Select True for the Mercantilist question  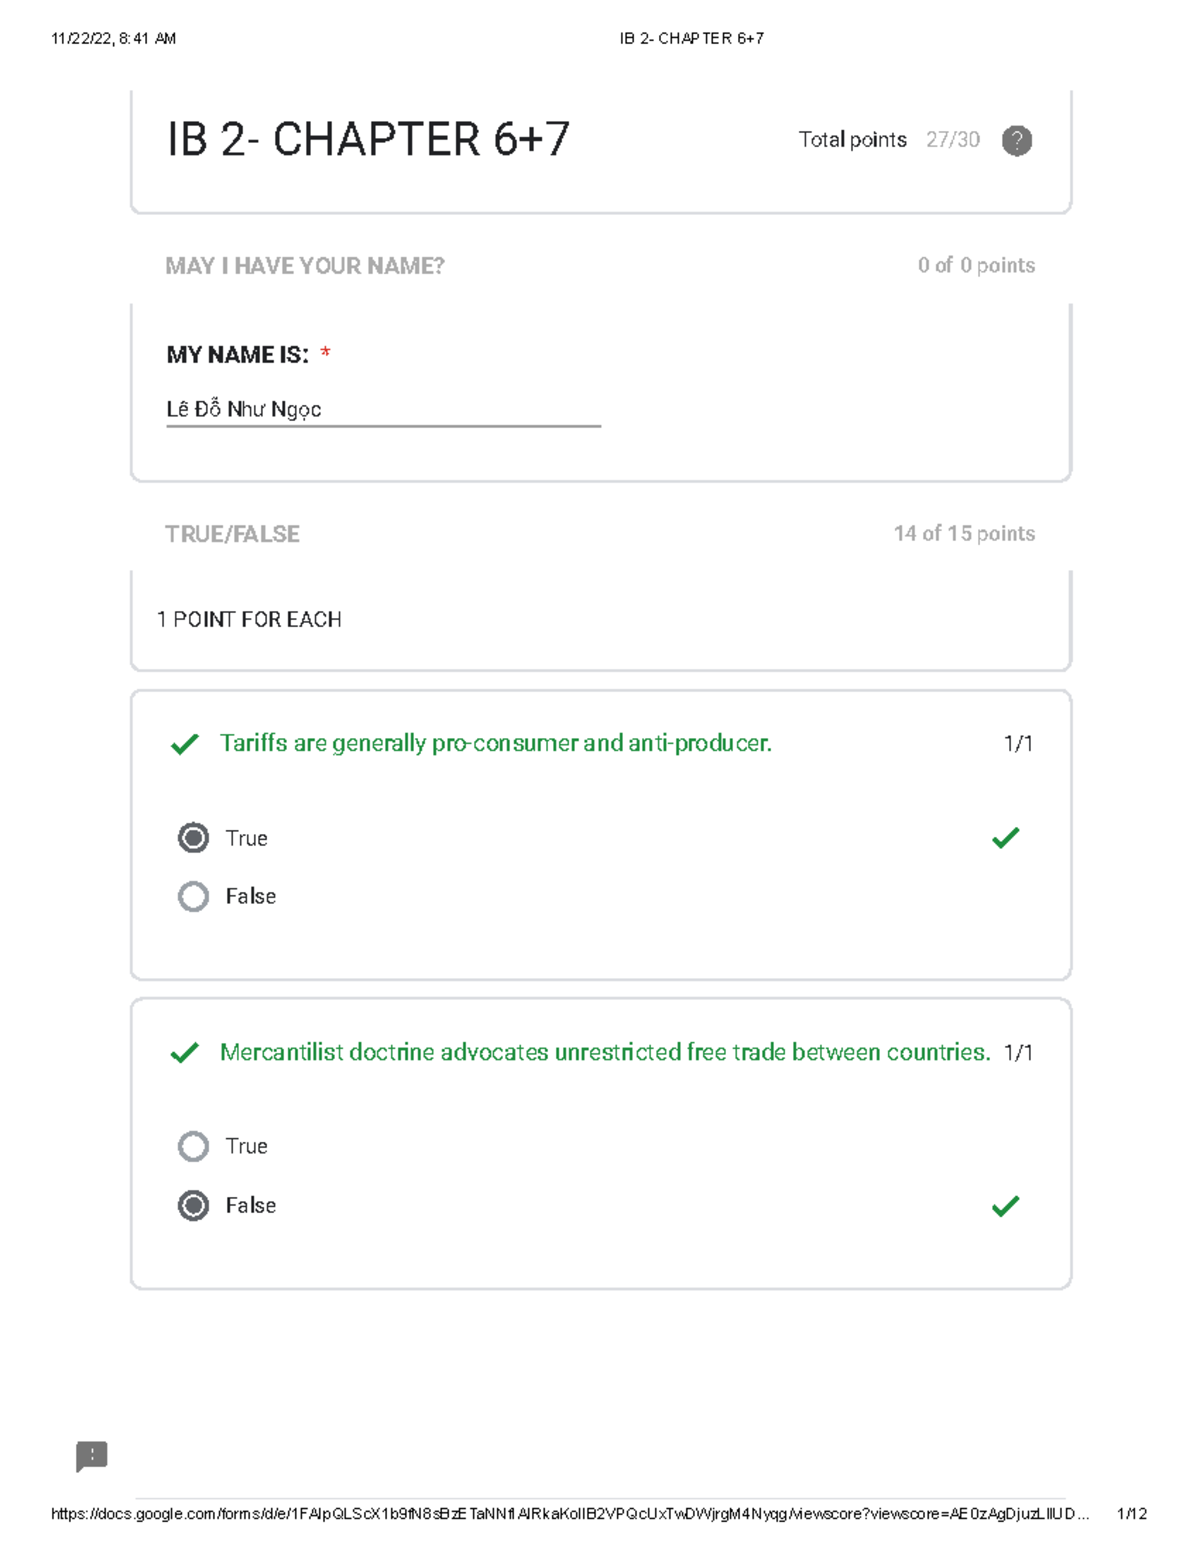tap(194, 1146)
